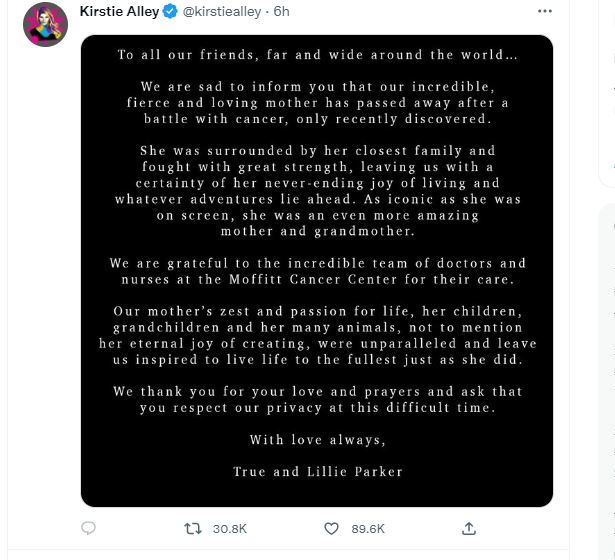Click the 'We thank you for your love' paragraph
This screenshot has height=560, width=615.
point(316,399)
